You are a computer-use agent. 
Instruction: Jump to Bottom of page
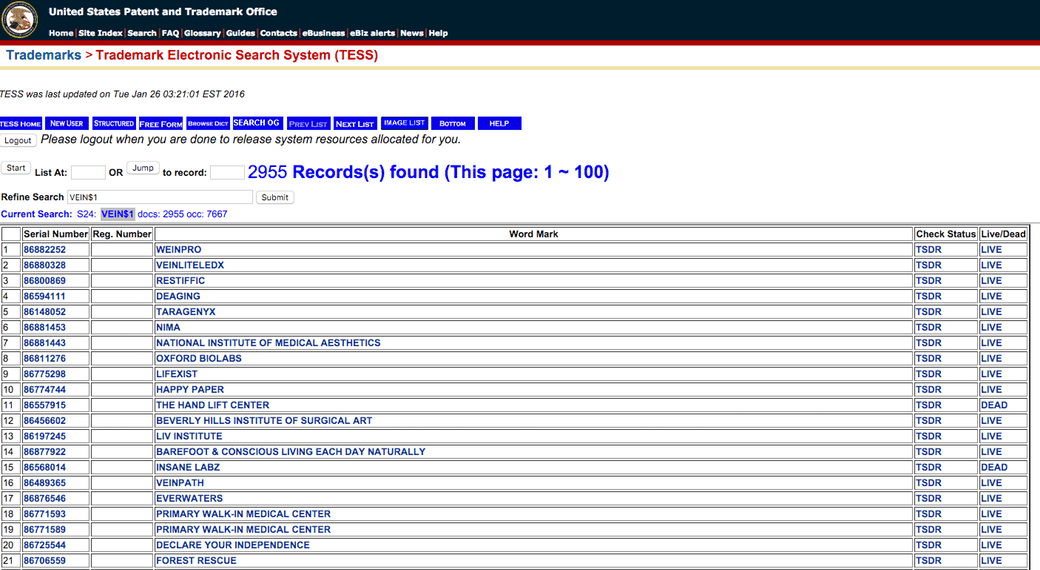pyautogui.click(x=452, y=124)
